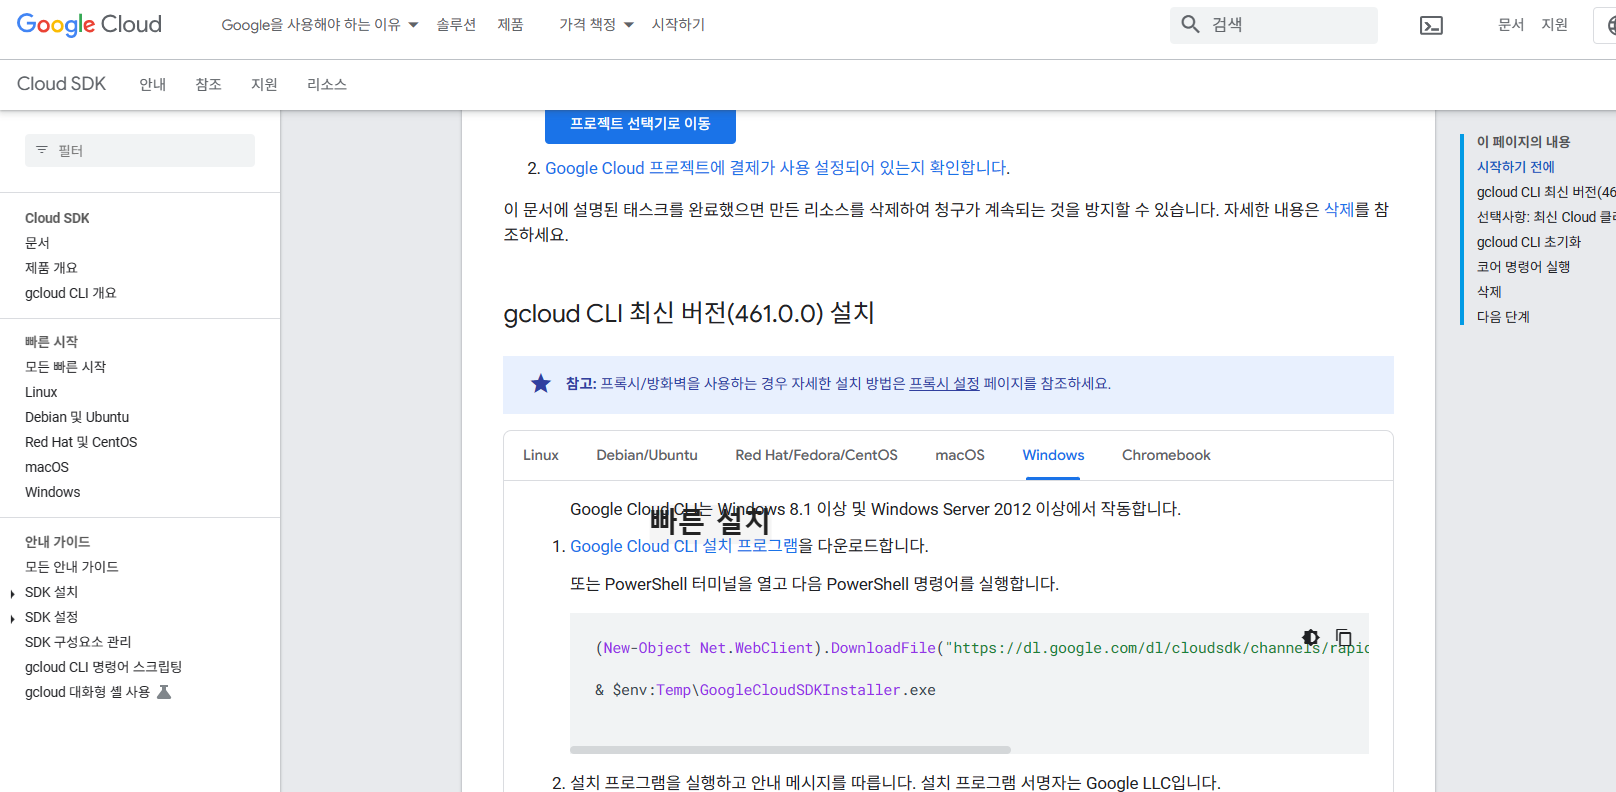Switch to the 지원 tab under Cloud SDK
Image resolution: width=1616 pixels, height=792 pixels.
[x=264, y=84]
